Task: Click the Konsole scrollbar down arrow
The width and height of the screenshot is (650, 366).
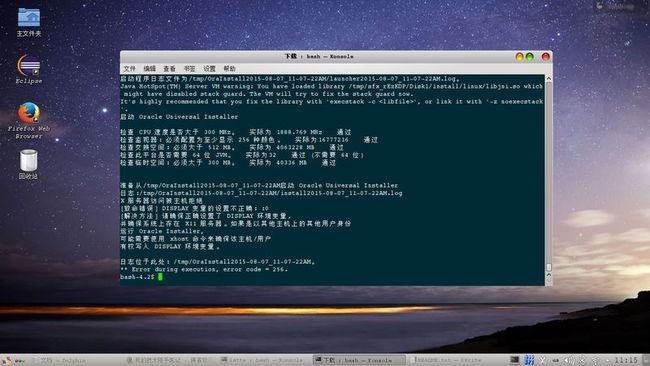Action: pos(548,280)
